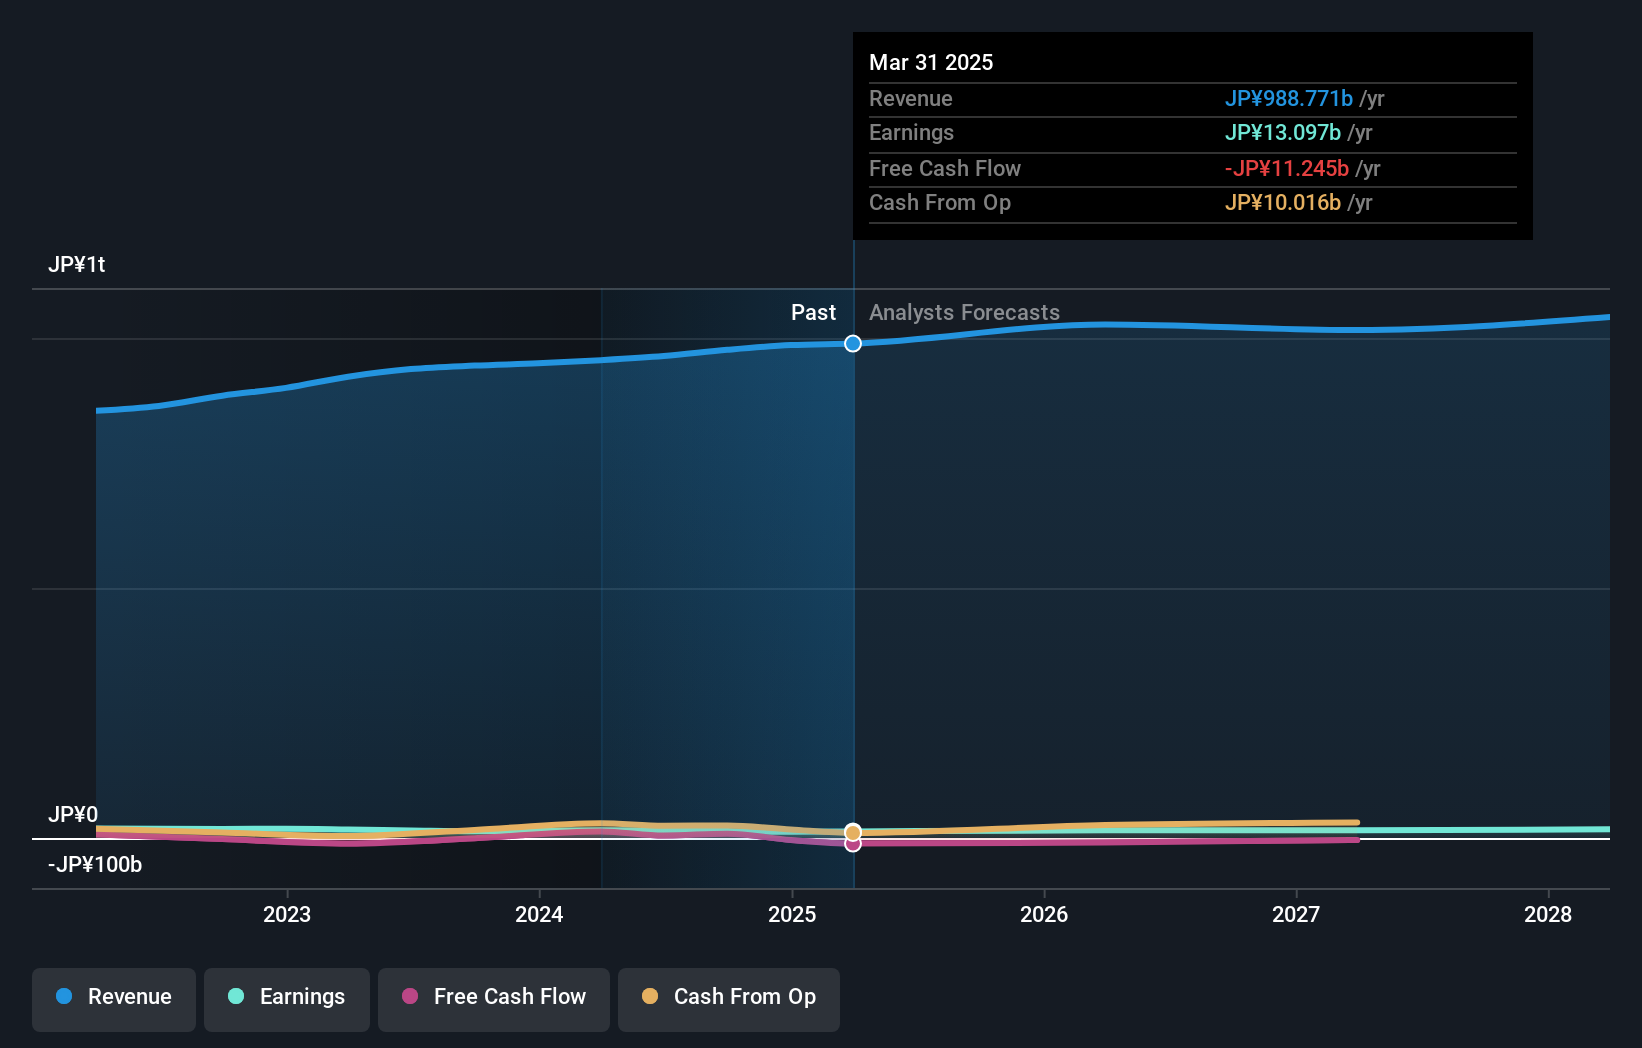Select the orange Cash From Op data point marker
1642x1048 pixels.
(853, 832)
